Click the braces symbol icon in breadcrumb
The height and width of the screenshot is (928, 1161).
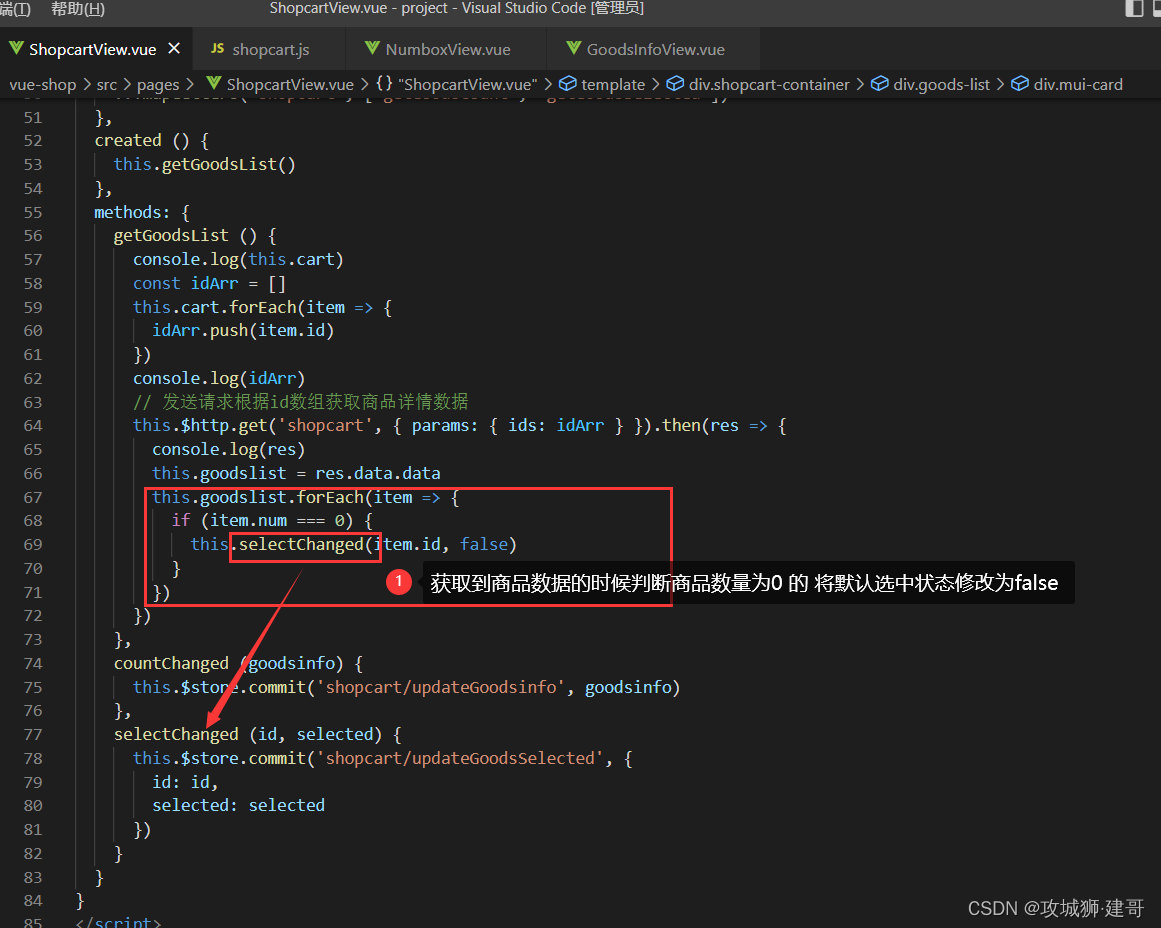coord(384,83)
